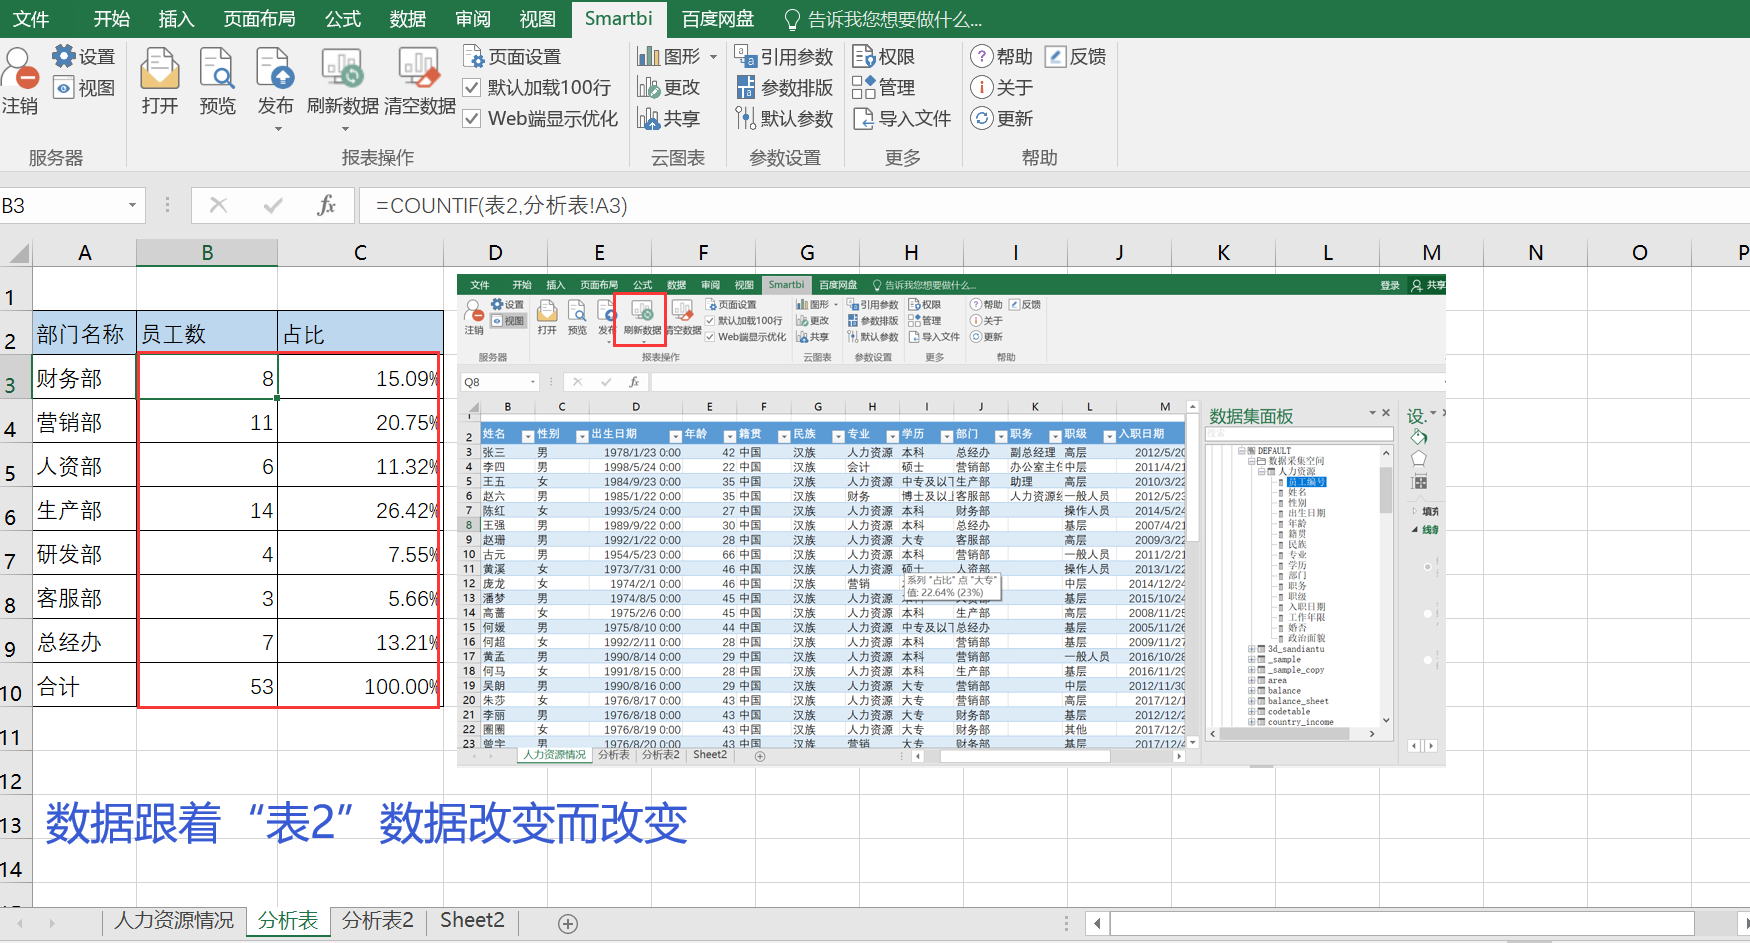Select row 5 header
The image size is (1750, 943).
(15, 465)
